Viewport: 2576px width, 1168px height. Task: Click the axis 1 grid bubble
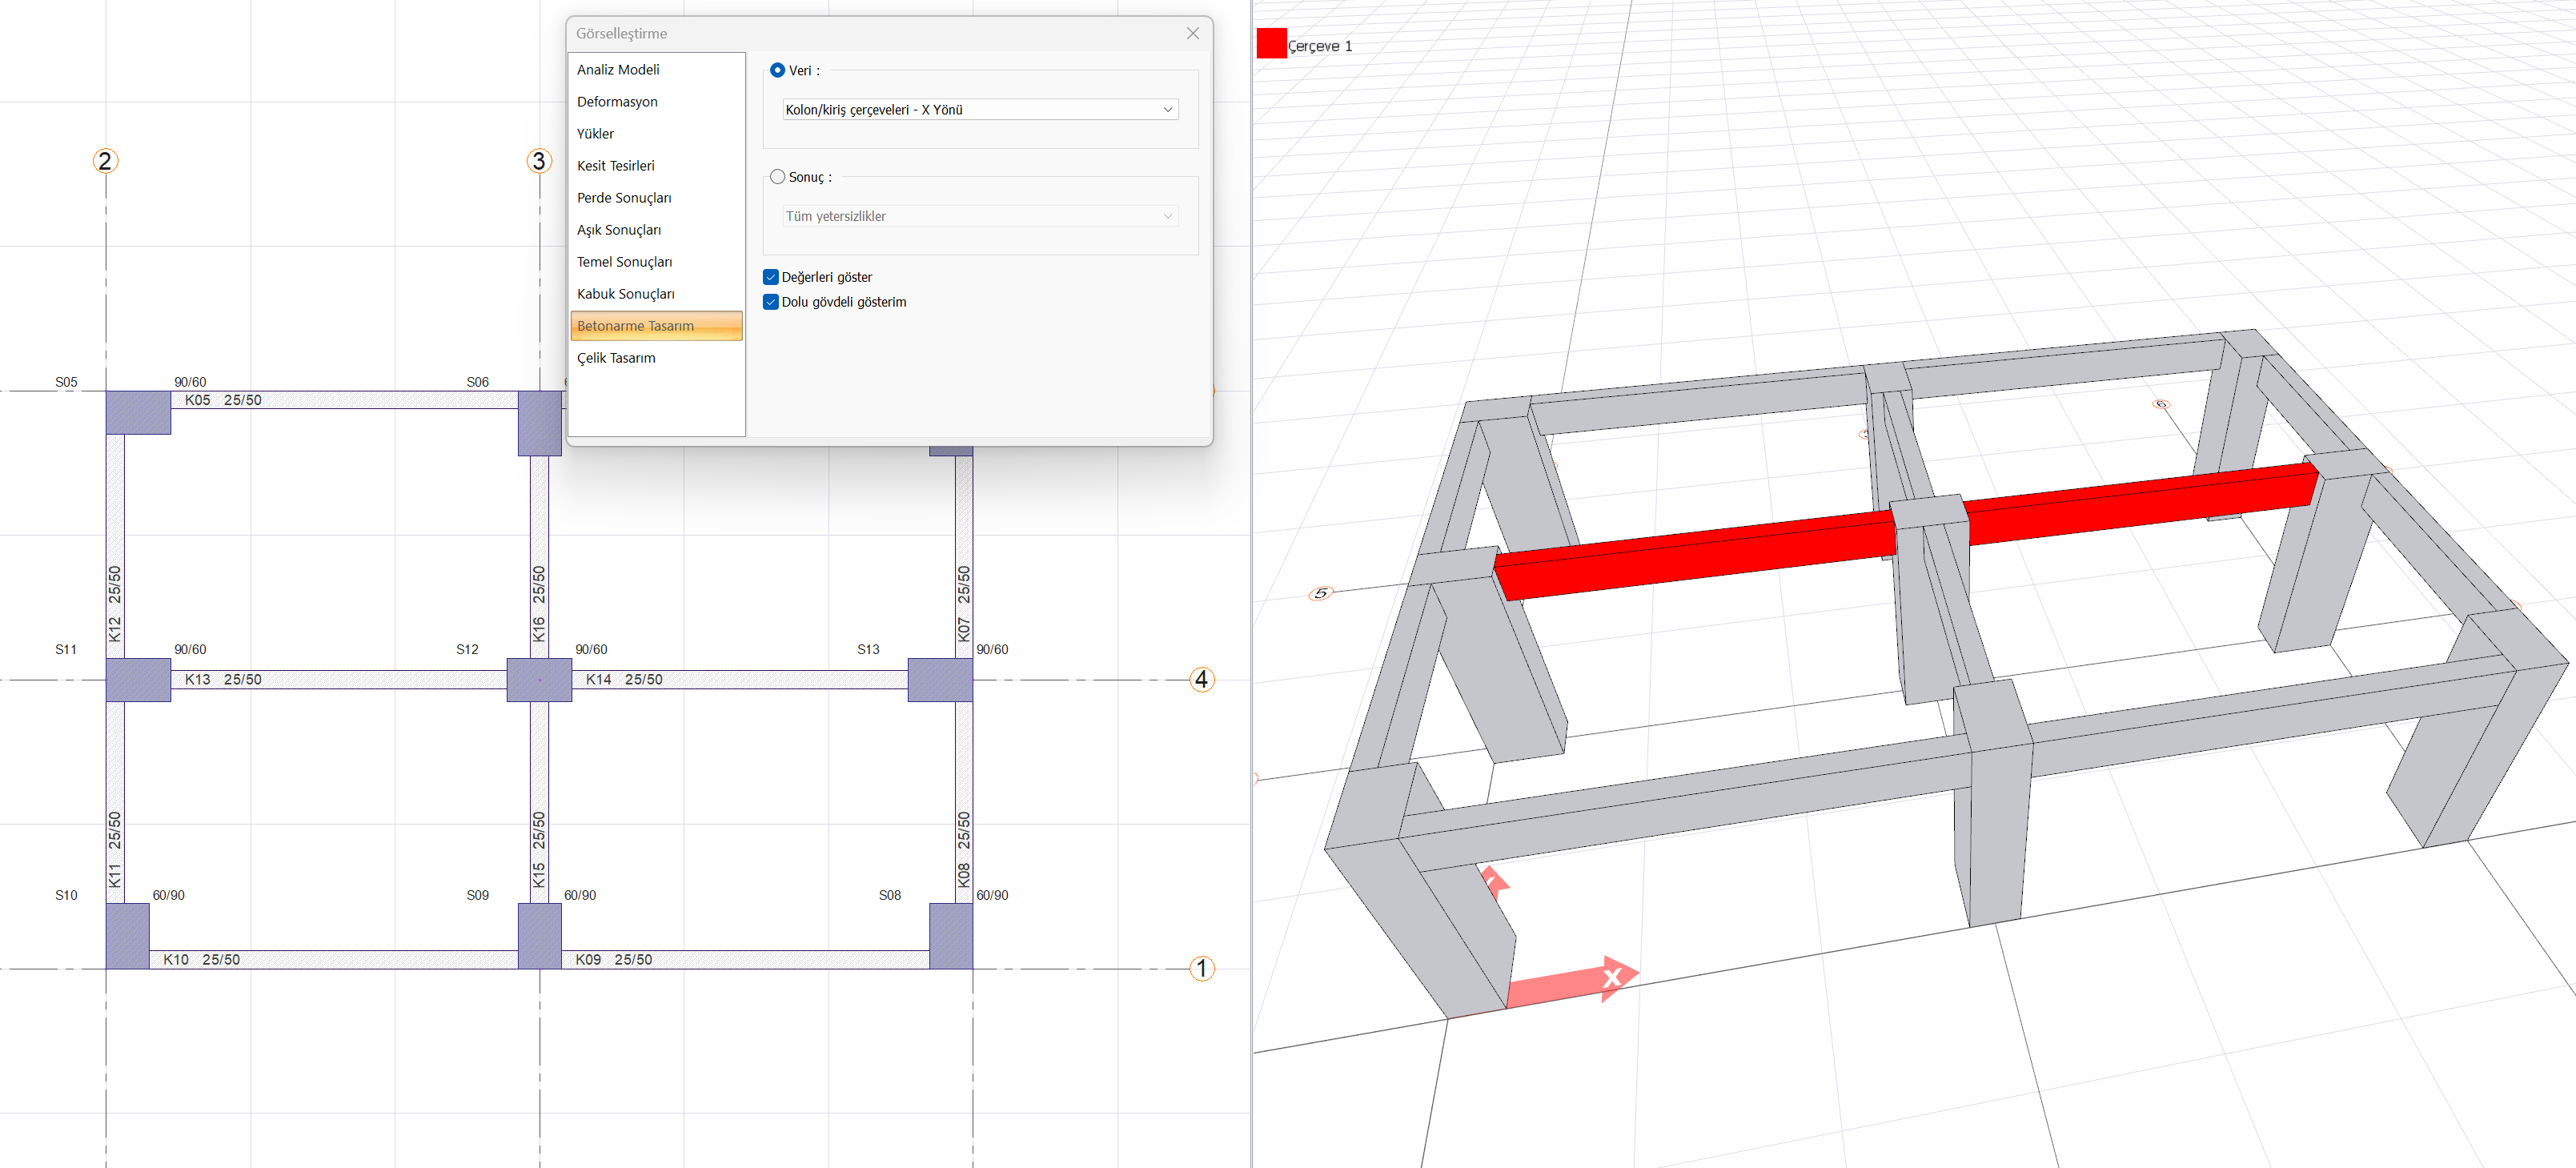point(1201,968)
